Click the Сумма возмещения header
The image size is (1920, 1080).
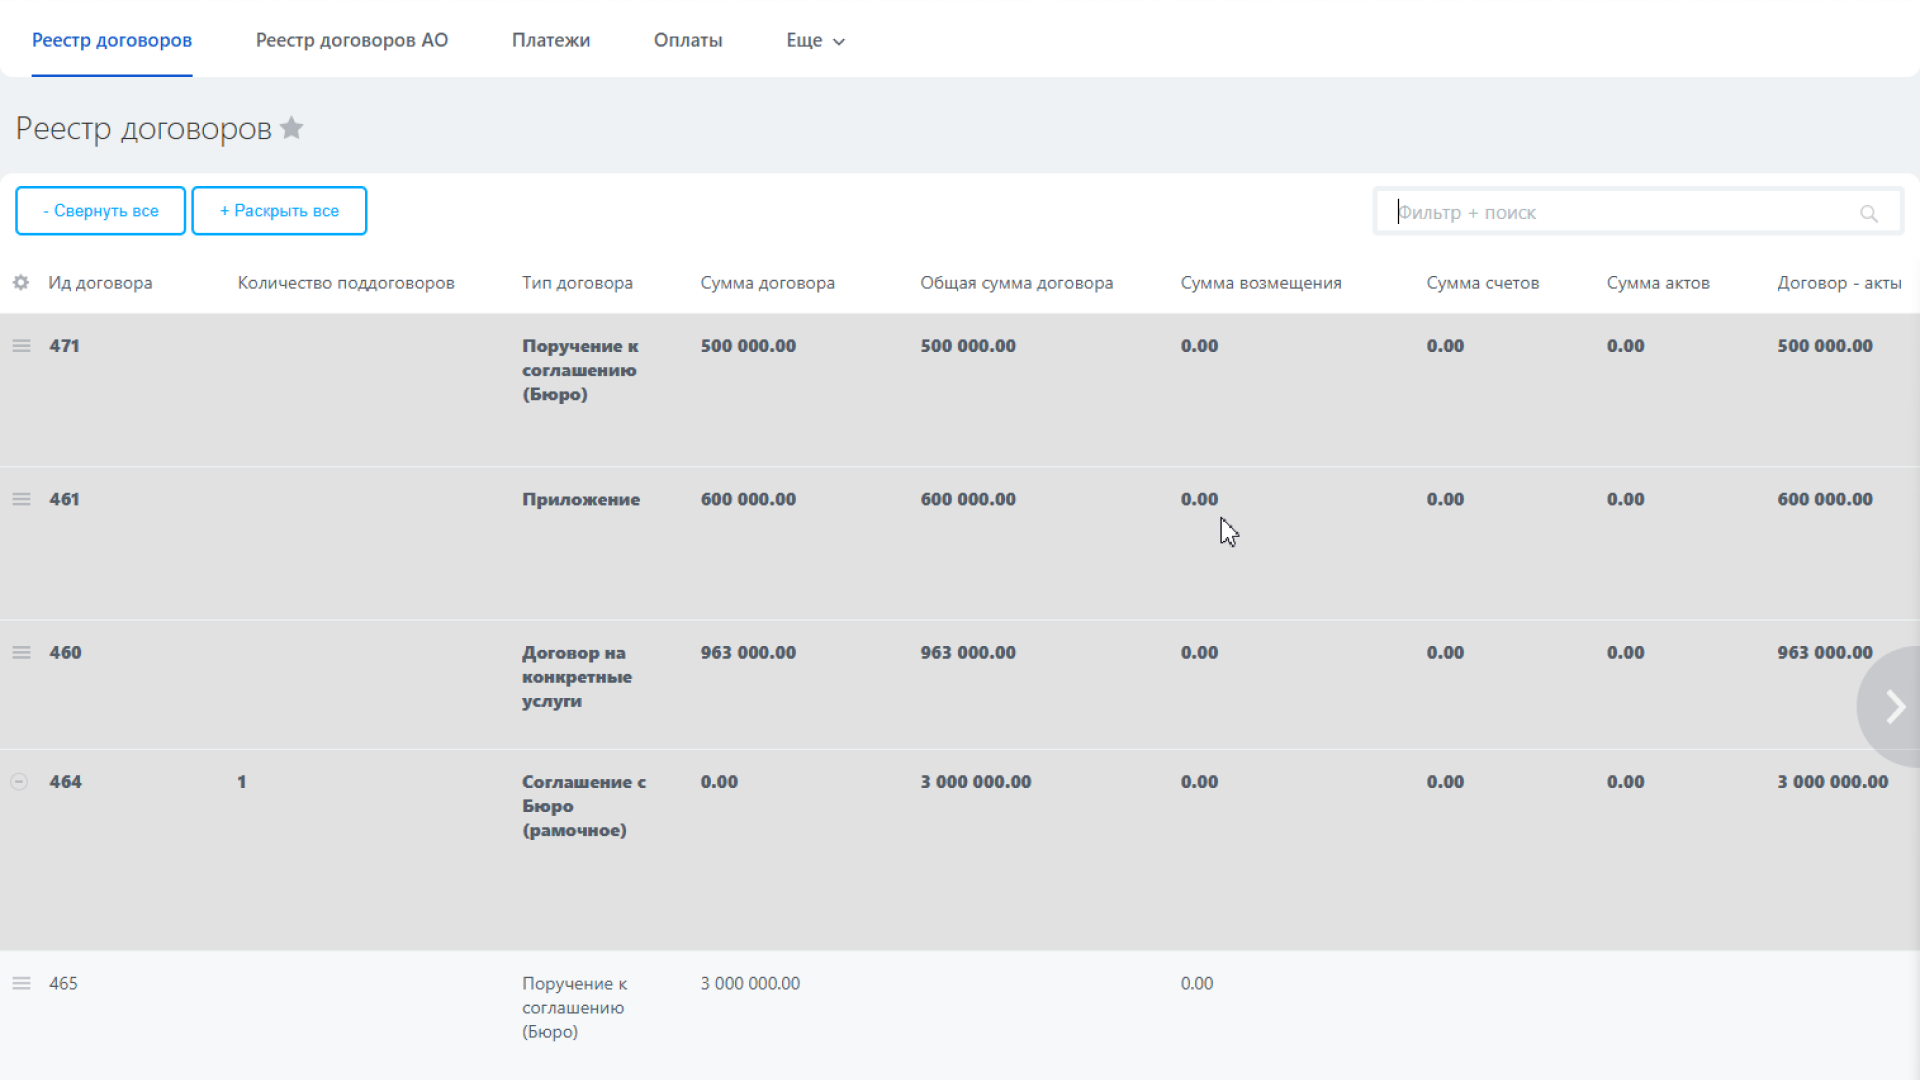click(x=1261, y=283)
